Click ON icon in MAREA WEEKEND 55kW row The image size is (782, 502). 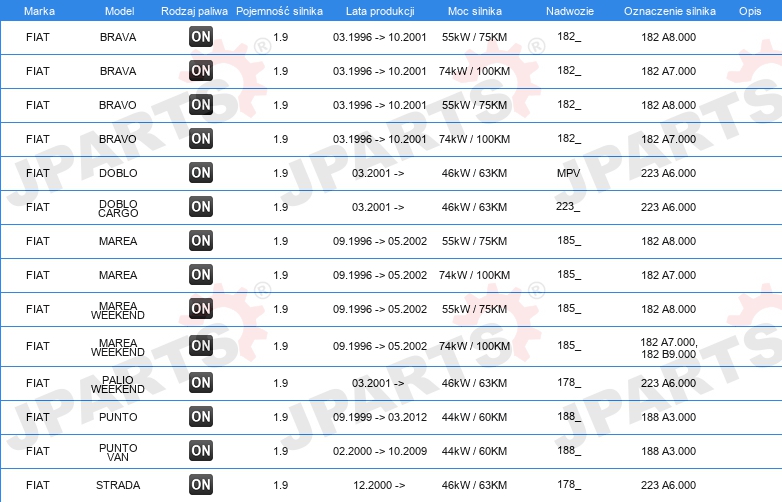[x=201, y=309]
